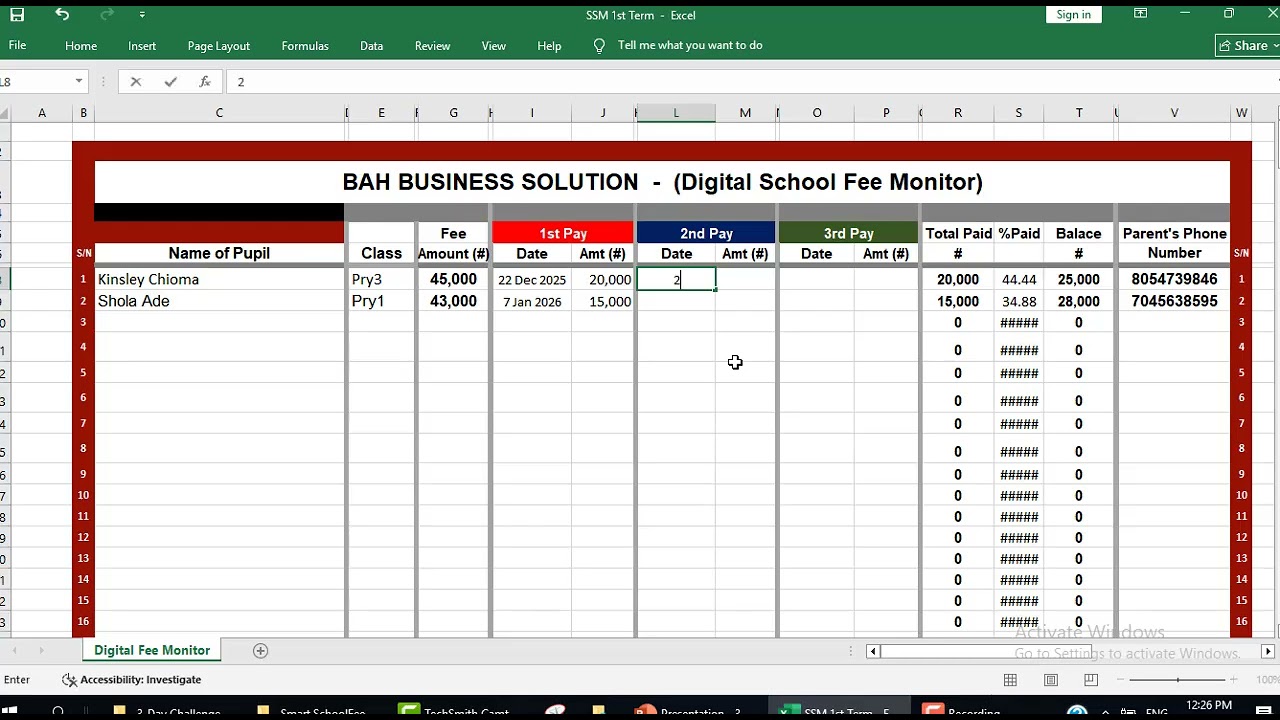Select the 'Shola Ade' name cell
This screenshot has height=720, width=1280.
(x=219, y=301)
